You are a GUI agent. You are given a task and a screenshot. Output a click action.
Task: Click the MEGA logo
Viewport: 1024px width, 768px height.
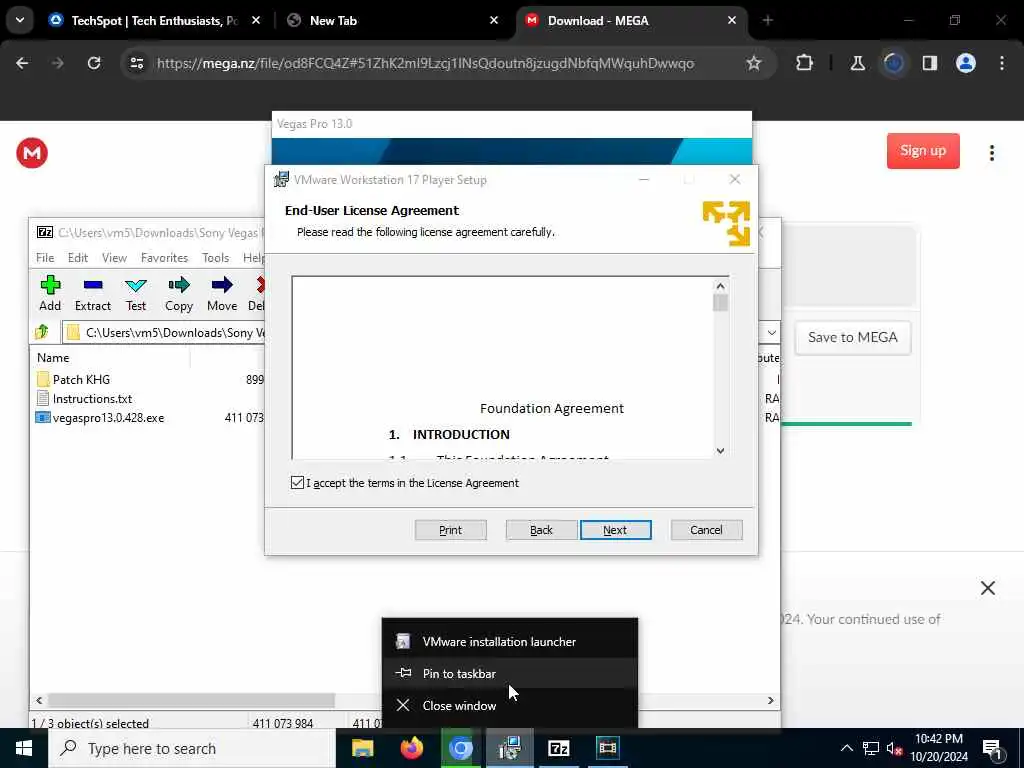(x=32, y=153)
